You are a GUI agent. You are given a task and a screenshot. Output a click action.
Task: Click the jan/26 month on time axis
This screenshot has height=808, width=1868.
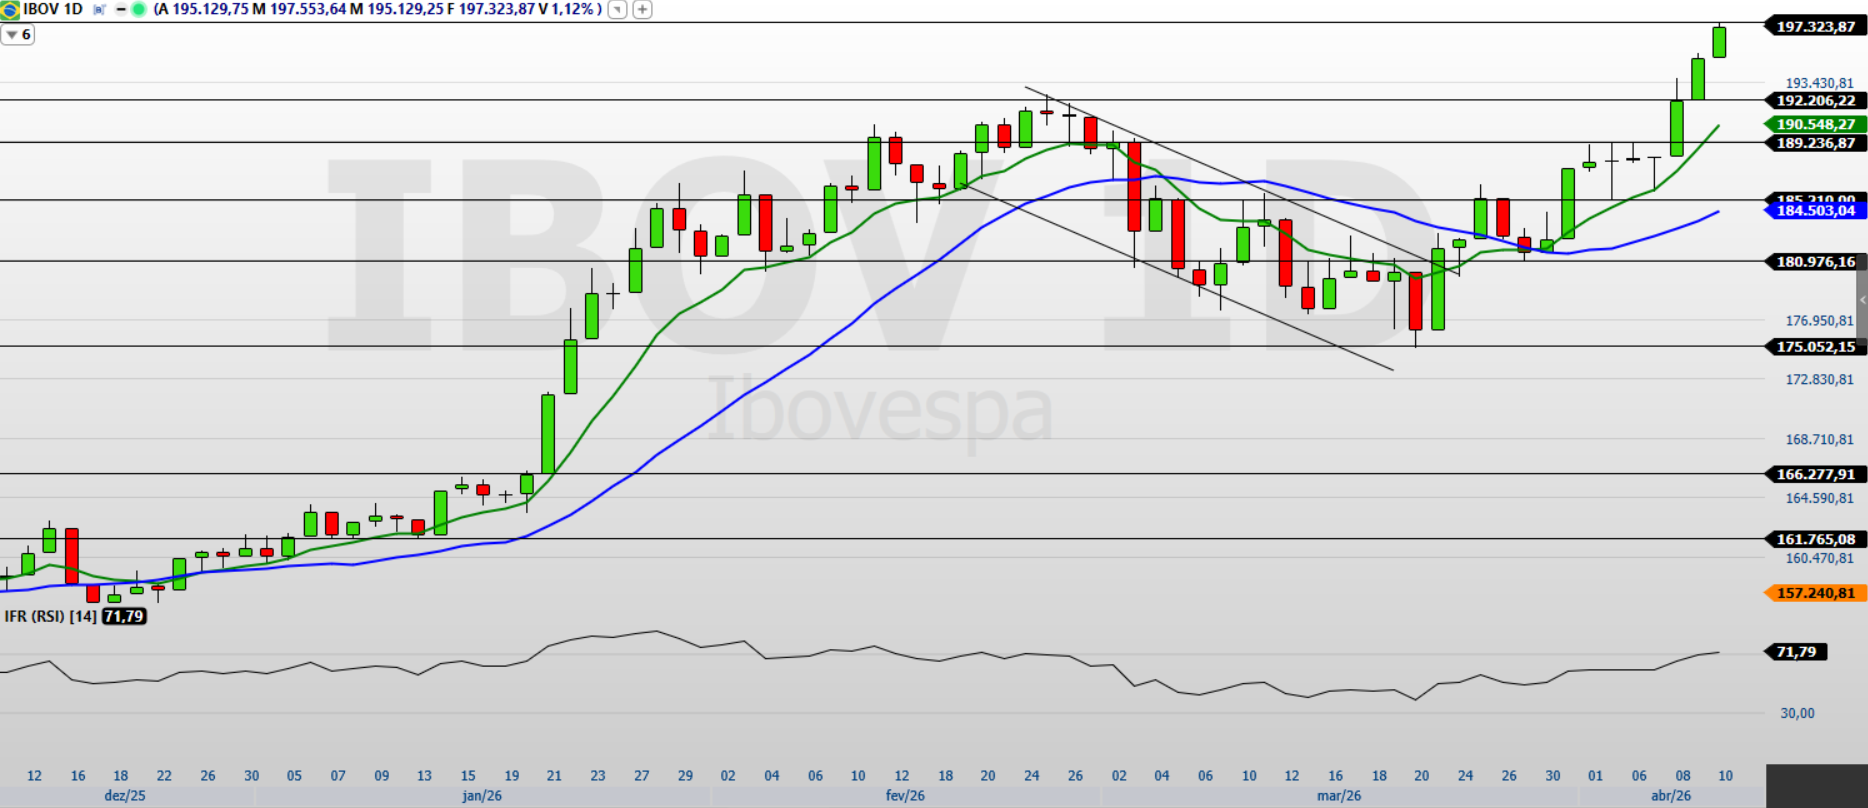coord(482,796)
